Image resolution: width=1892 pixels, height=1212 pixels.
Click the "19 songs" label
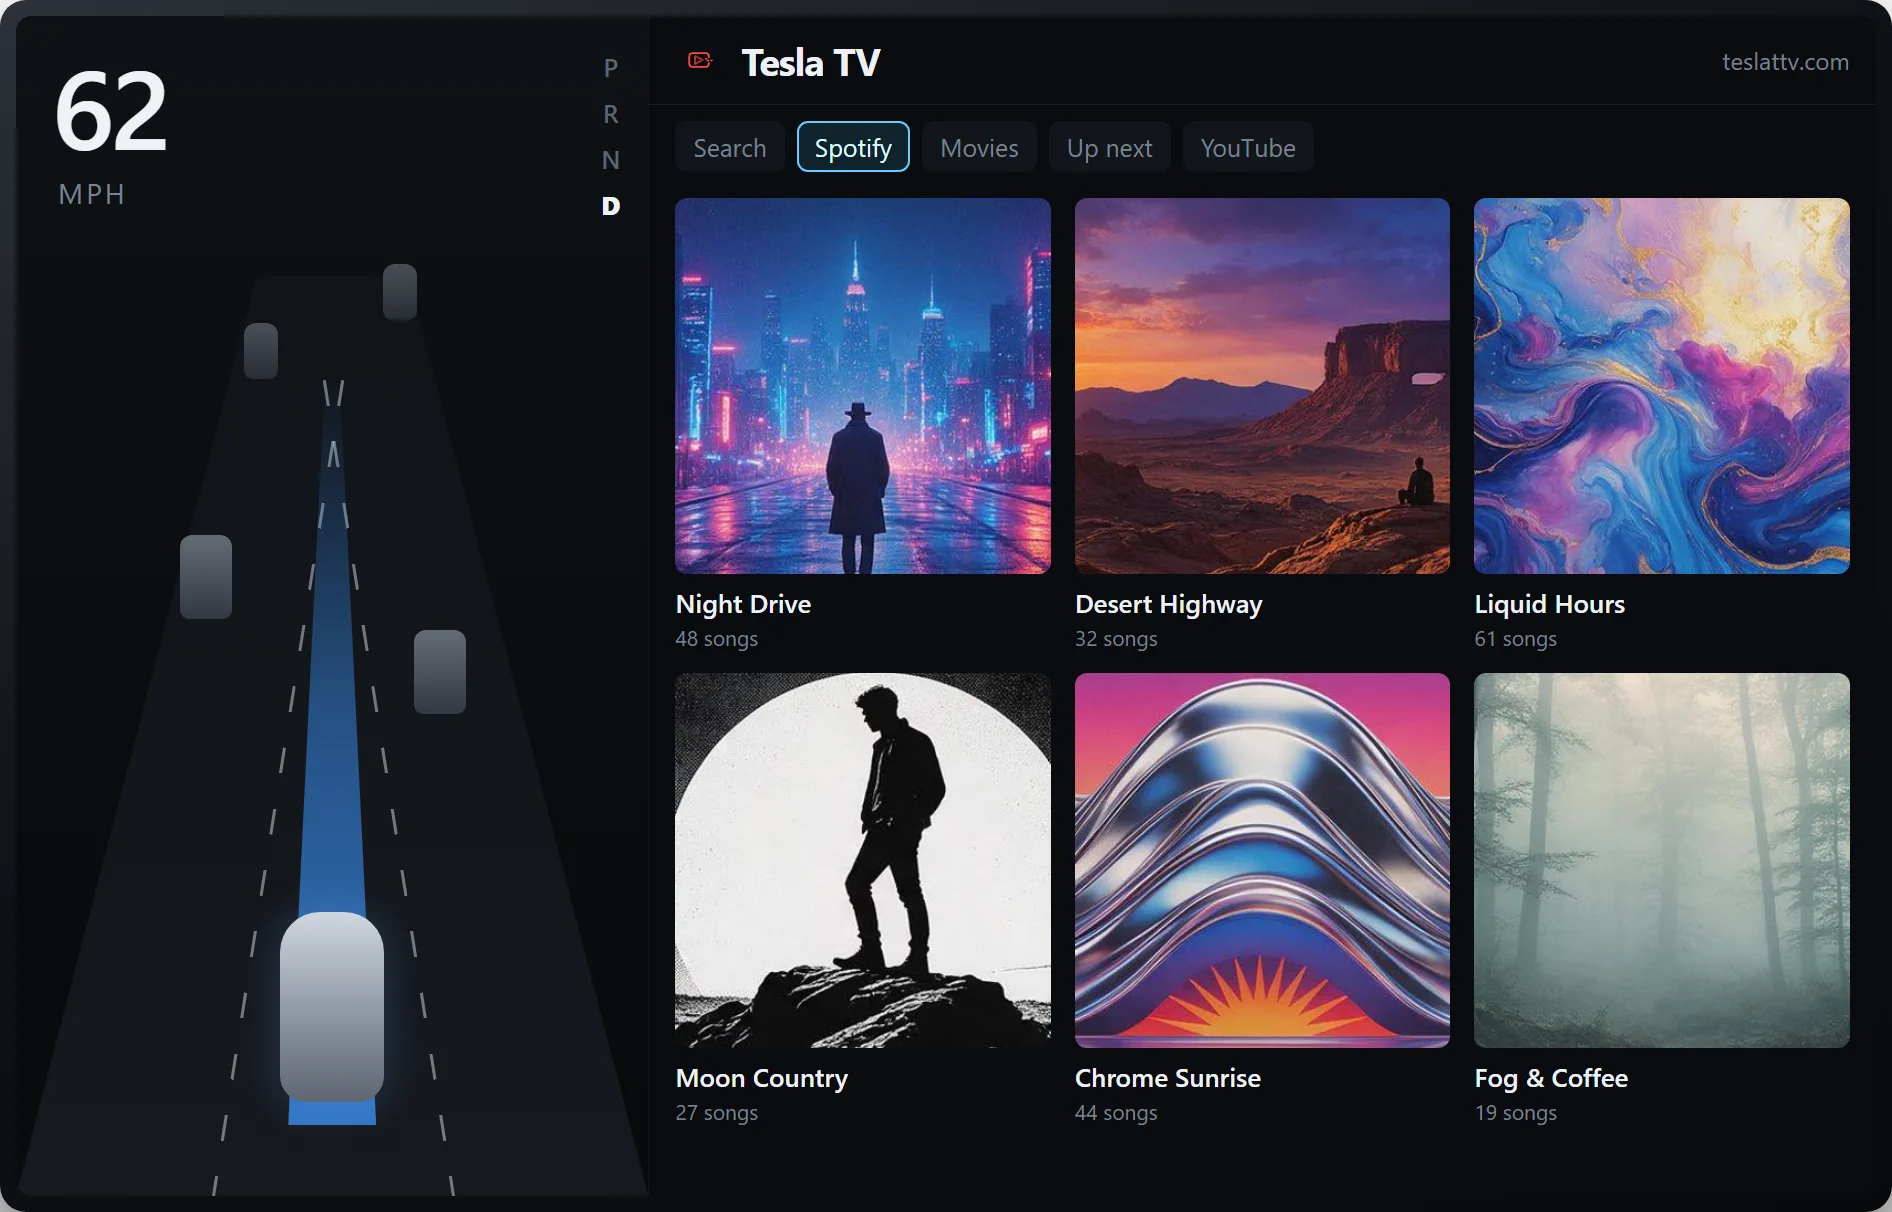click(1515, 1113)
